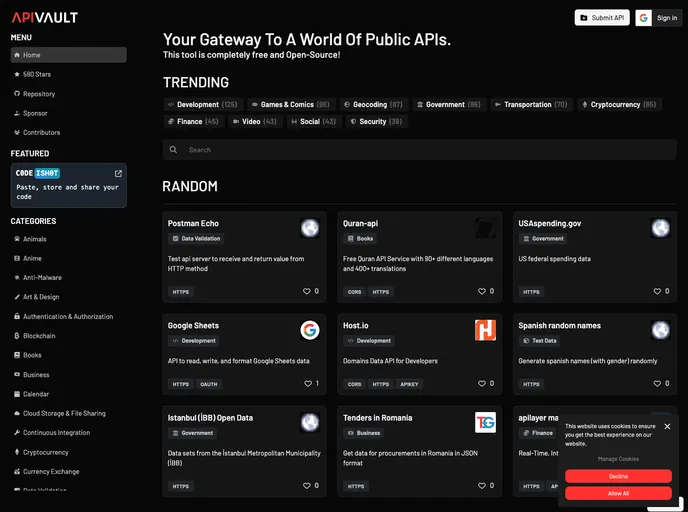The height and width of the screenshot is (512, 688).
Task: Click the Submit API button
Action: pos(602,18)
